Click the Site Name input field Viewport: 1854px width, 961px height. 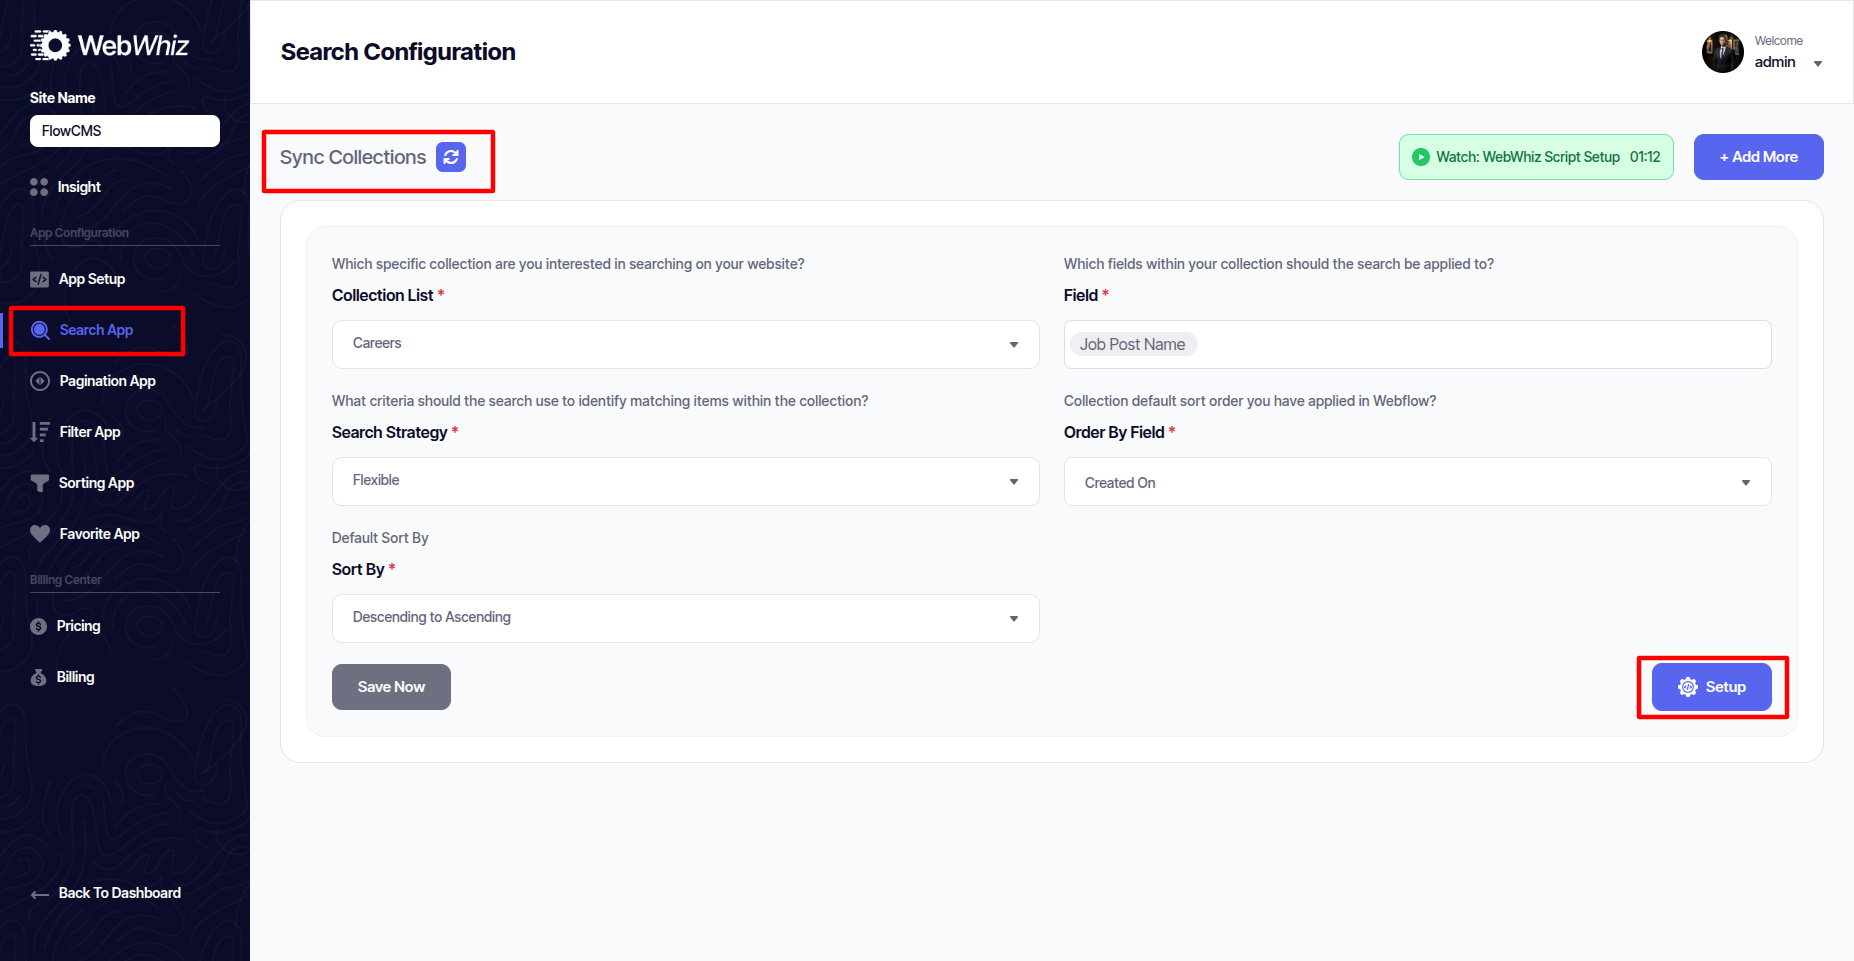125,131
